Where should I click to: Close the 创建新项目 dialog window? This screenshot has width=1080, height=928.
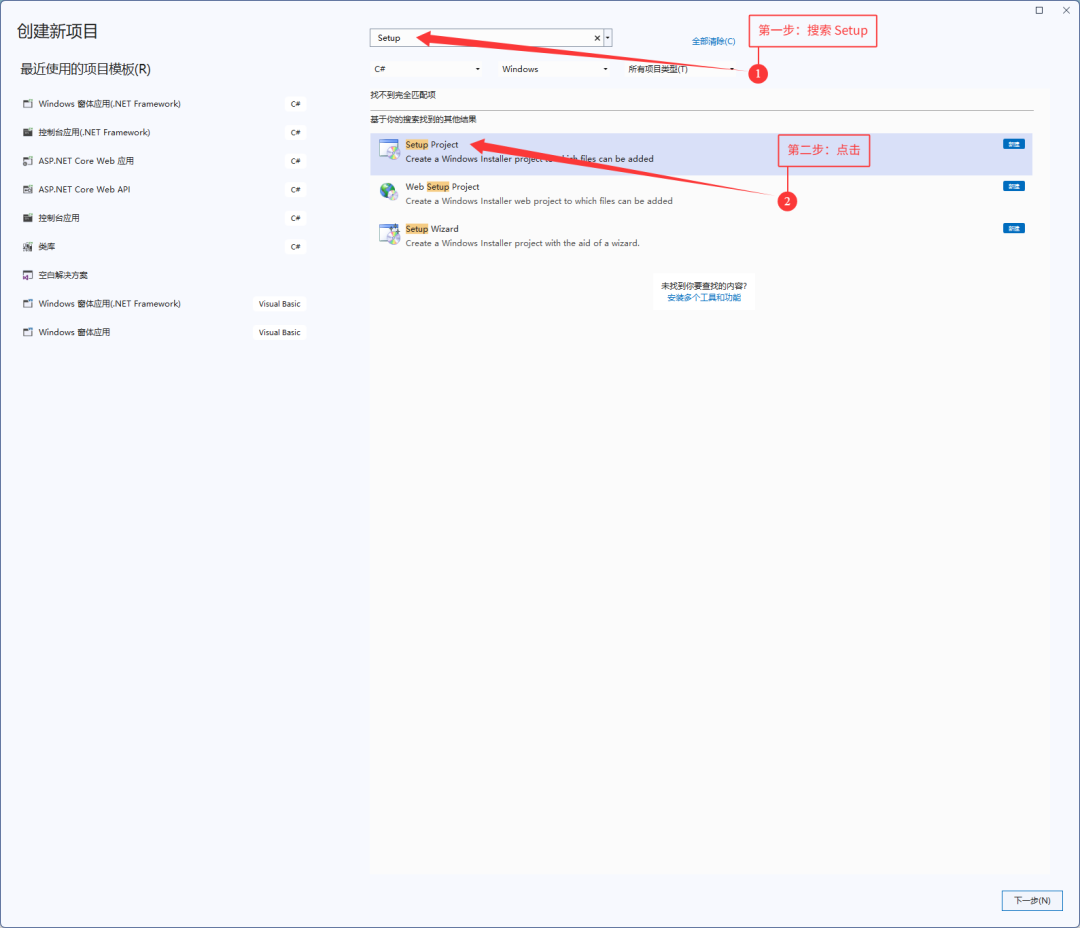coord(1066,10)
